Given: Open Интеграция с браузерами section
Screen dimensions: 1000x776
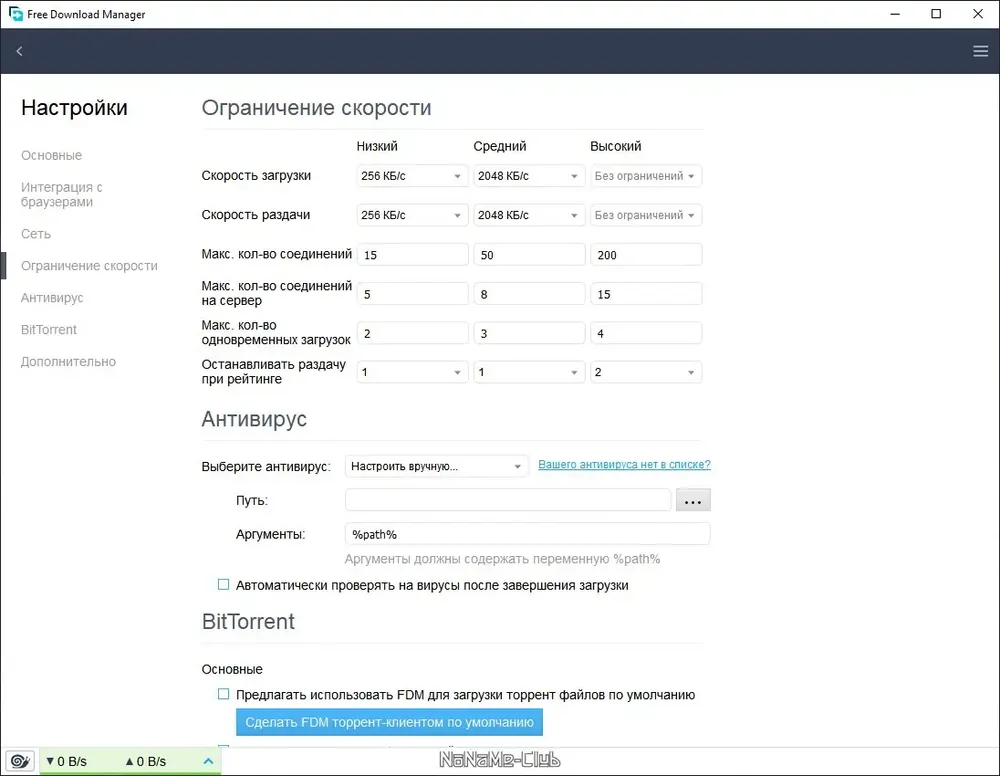Looking at the screenshot, I should point(62,194).
